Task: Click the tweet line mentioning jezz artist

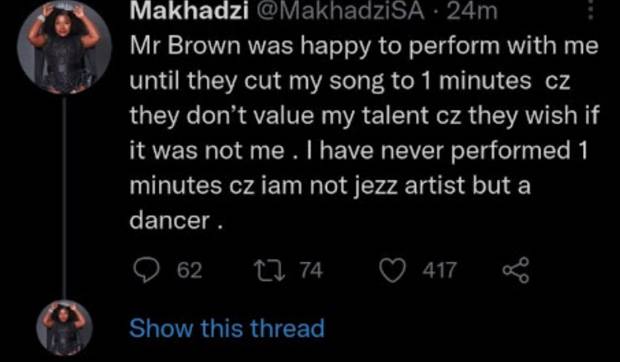Action: (330, 186)
